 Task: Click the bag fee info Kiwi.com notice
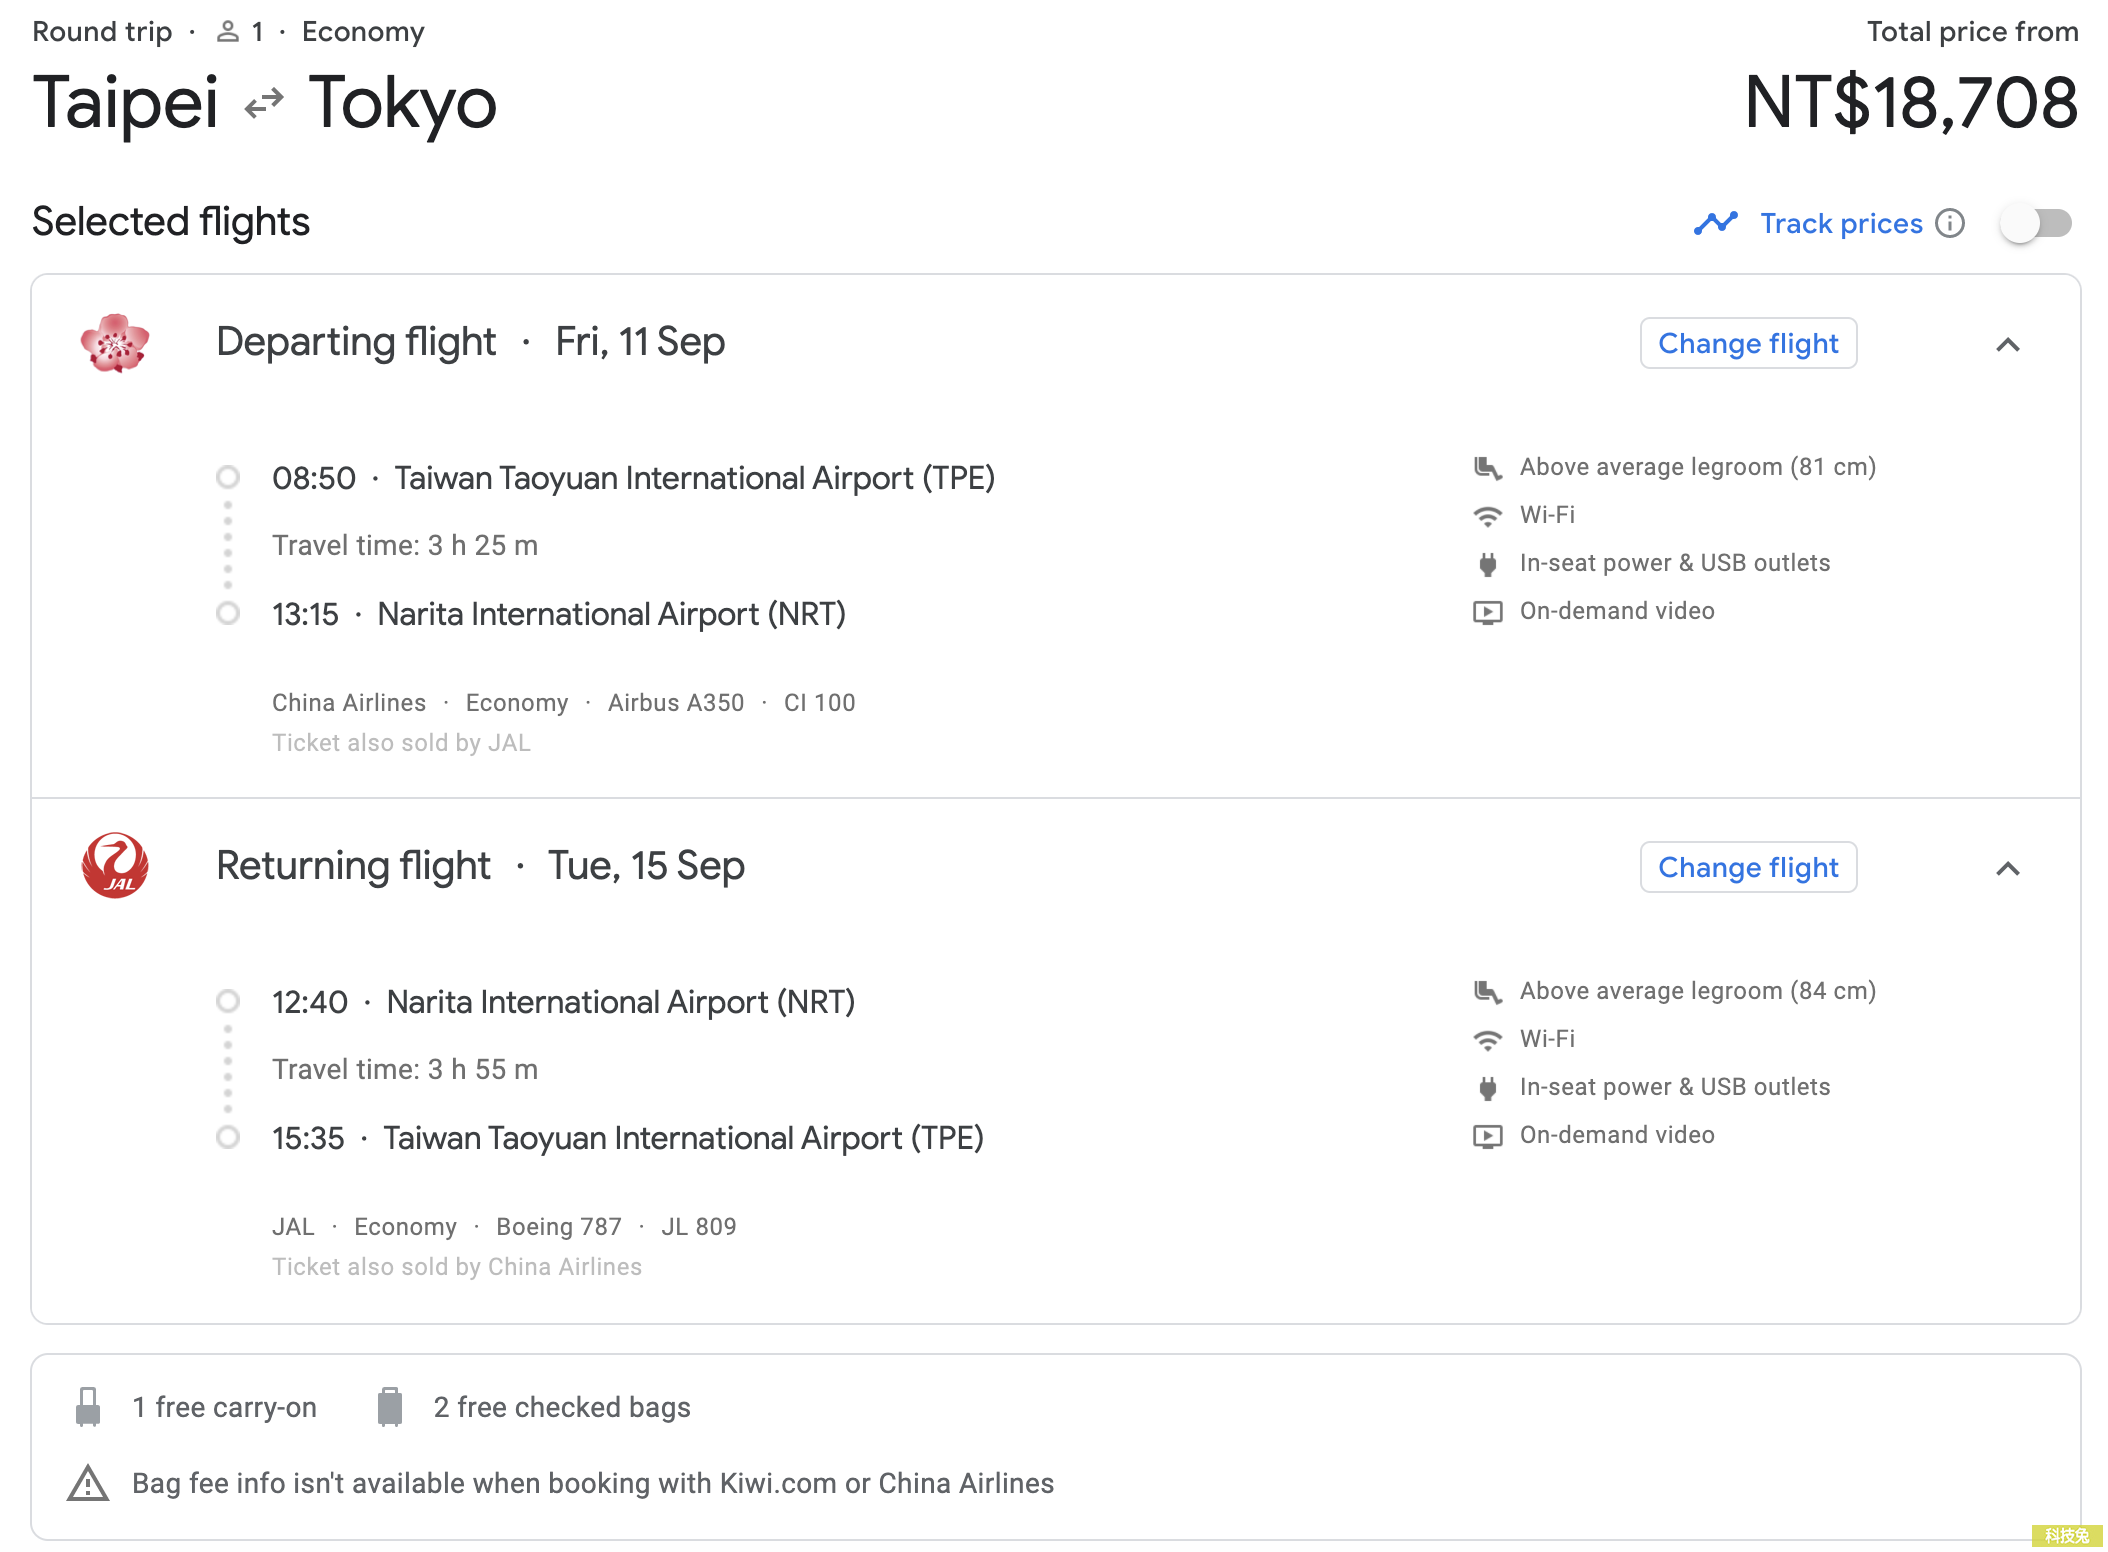tap(593, 1483)
